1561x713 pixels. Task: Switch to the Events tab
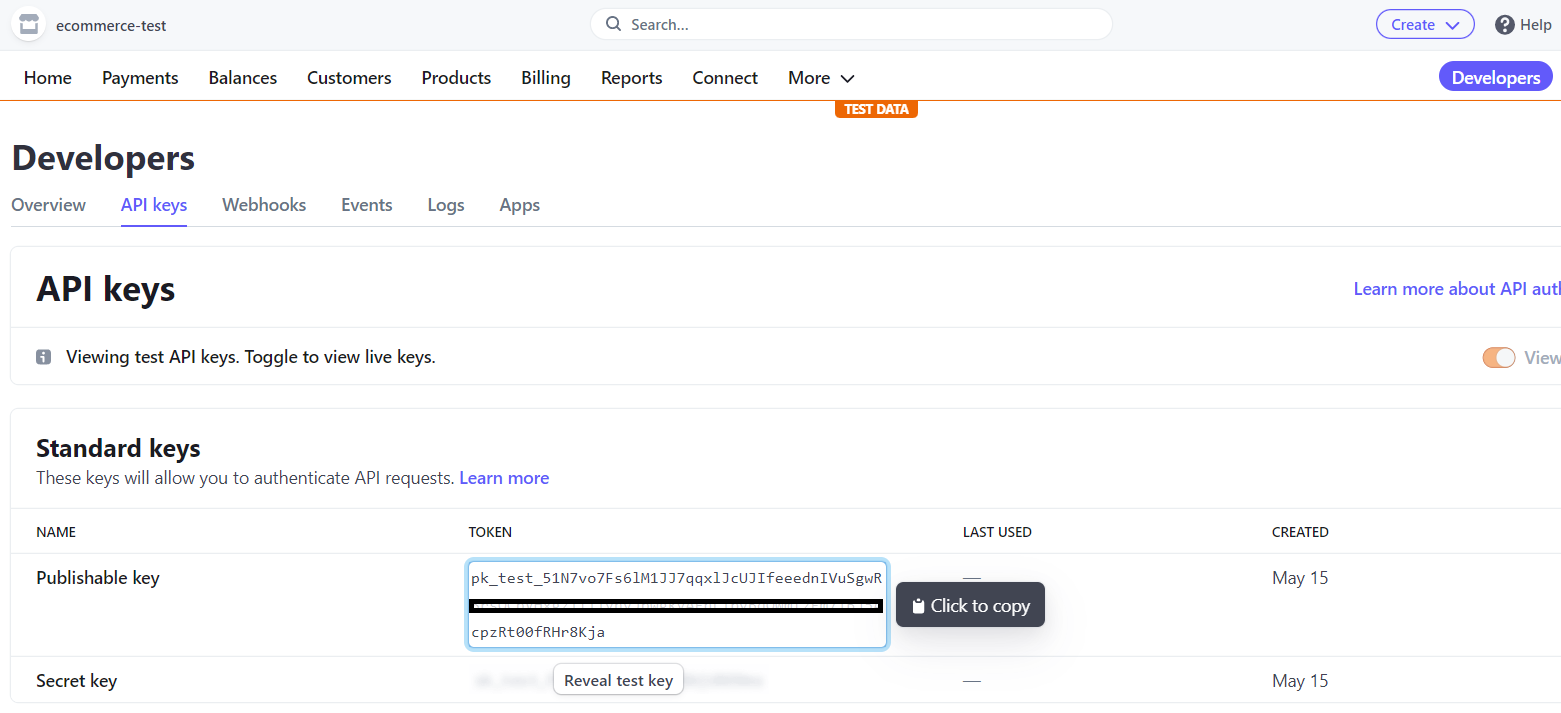point(367,205)
